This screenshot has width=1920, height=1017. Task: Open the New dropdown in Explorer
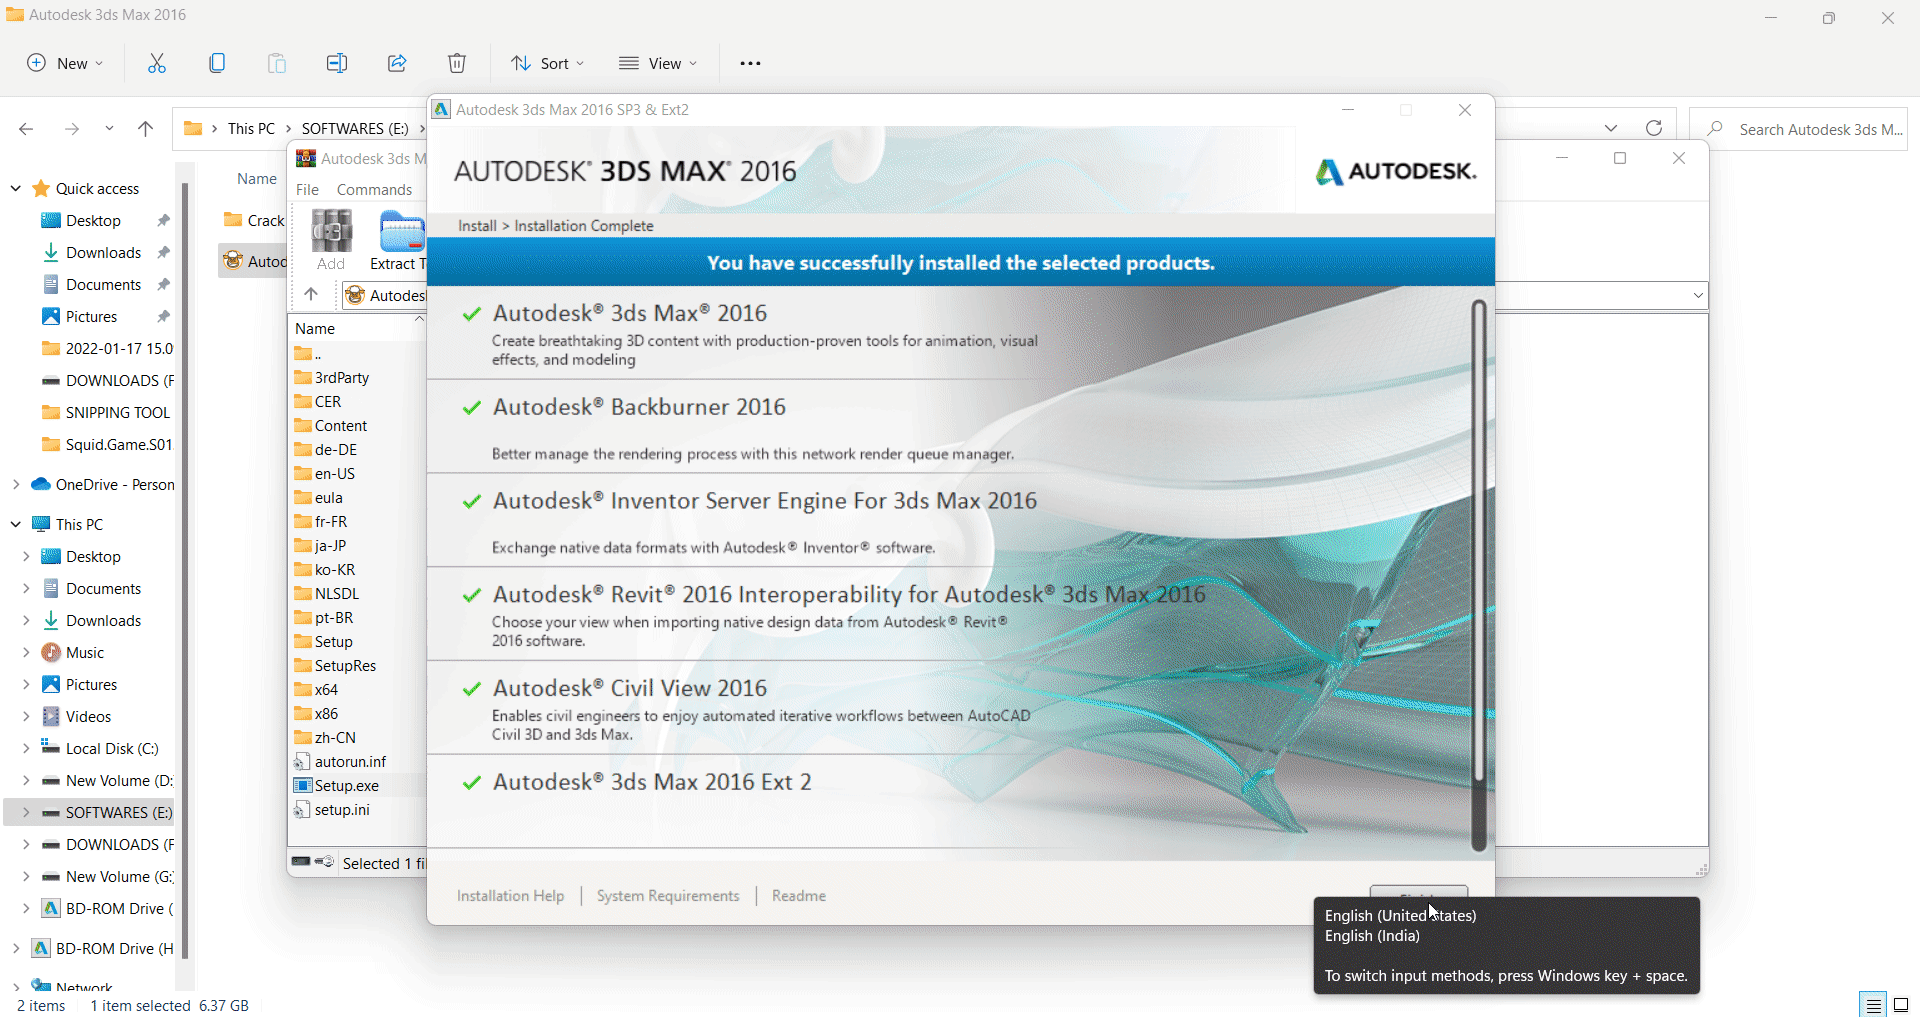point(65,63)
